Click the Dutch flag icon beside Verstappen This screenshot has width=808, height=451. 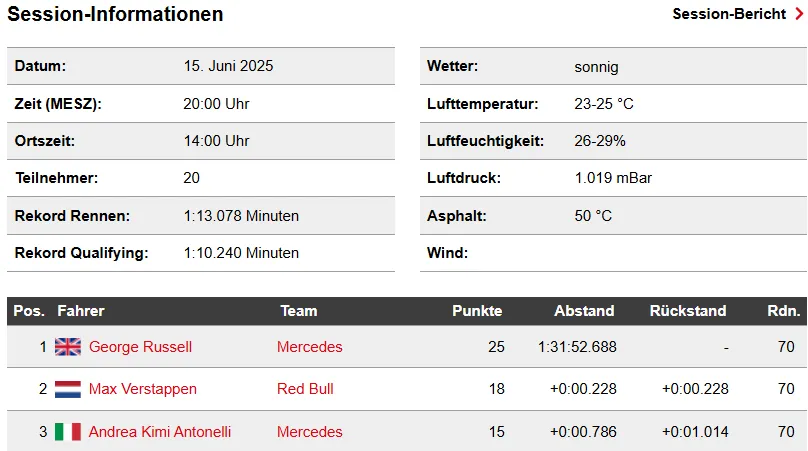68,389
